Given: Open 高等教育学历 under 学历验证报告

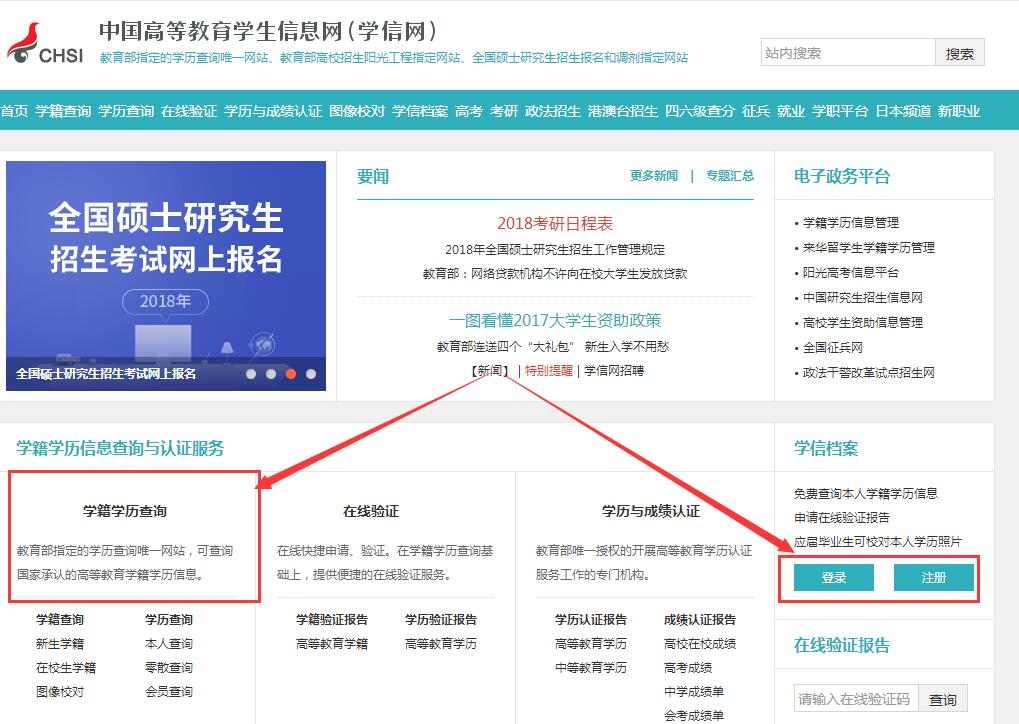Looking at the screenshot, I should click(x=441, y=643).
